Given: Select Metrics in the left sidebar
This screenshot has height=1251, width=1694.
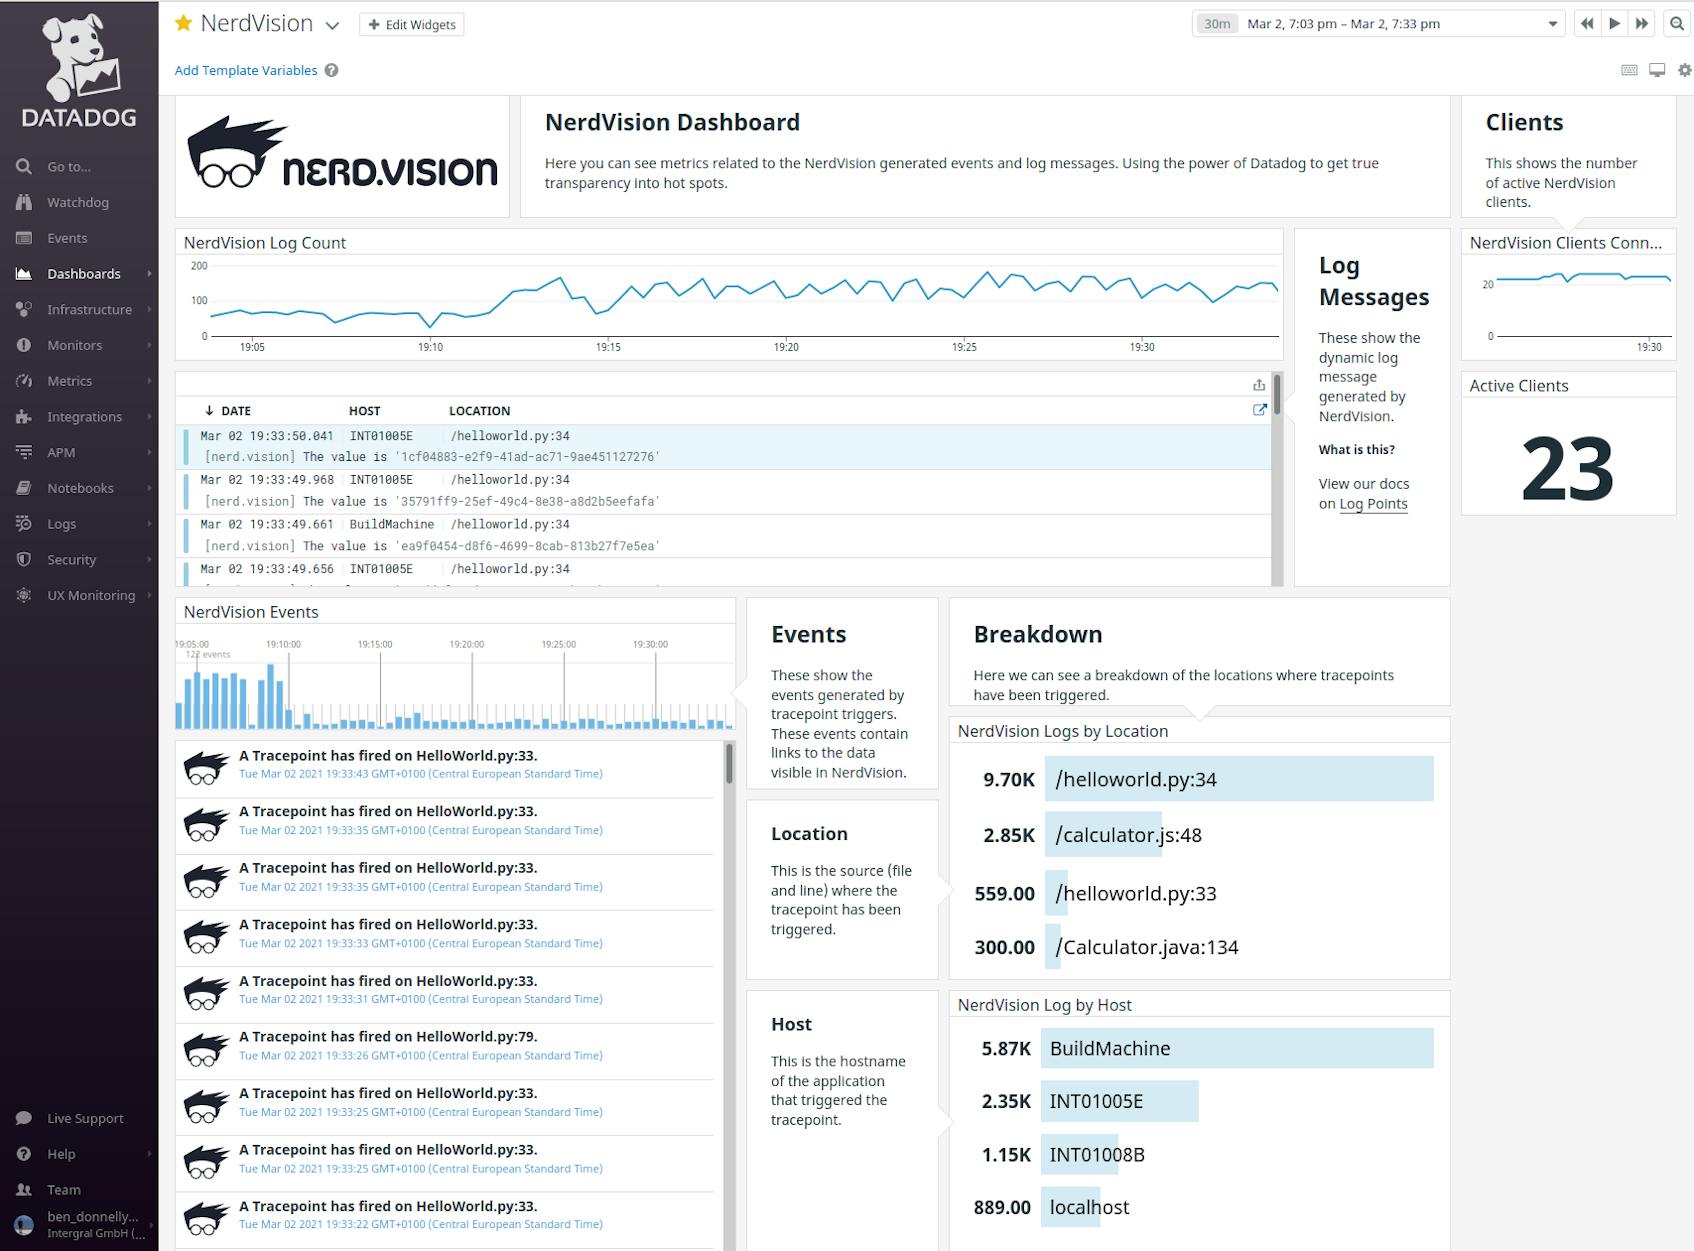Looking at the screenshot, I should point(70,381).
